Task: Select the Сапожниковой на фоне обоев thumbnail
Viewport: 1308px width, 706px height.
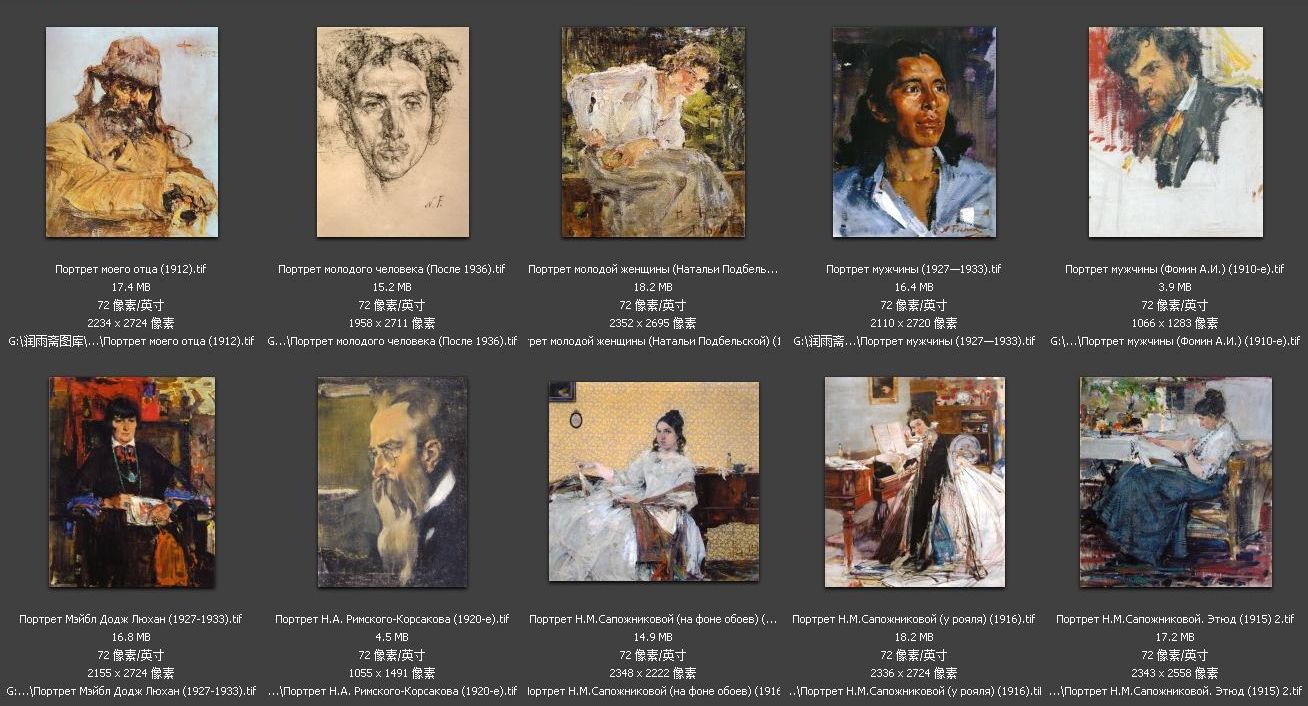Action: click(654, 481)
